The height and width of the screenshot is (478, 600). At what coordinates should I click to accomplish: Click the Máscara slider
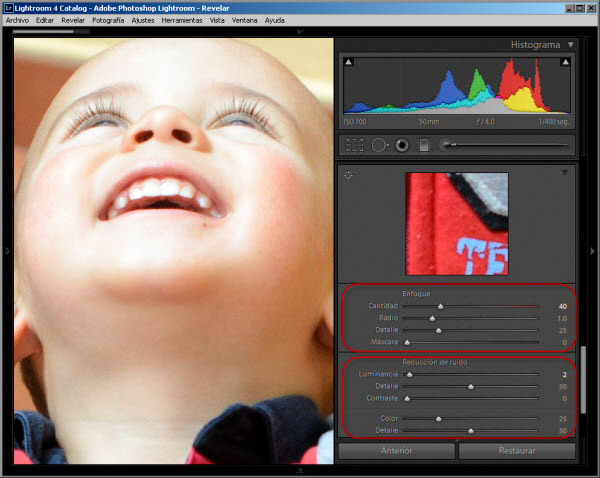point(471,342)
